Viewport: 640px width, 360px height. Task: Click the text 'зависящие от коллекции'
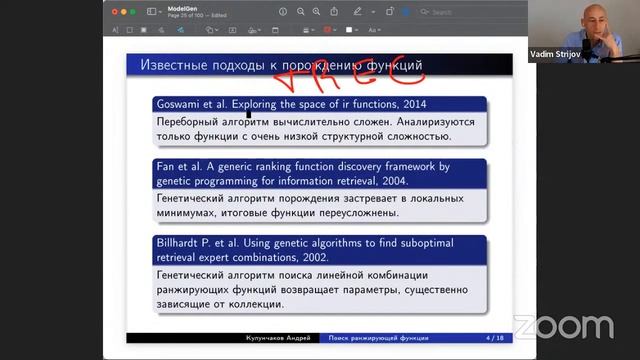point(220,304)
